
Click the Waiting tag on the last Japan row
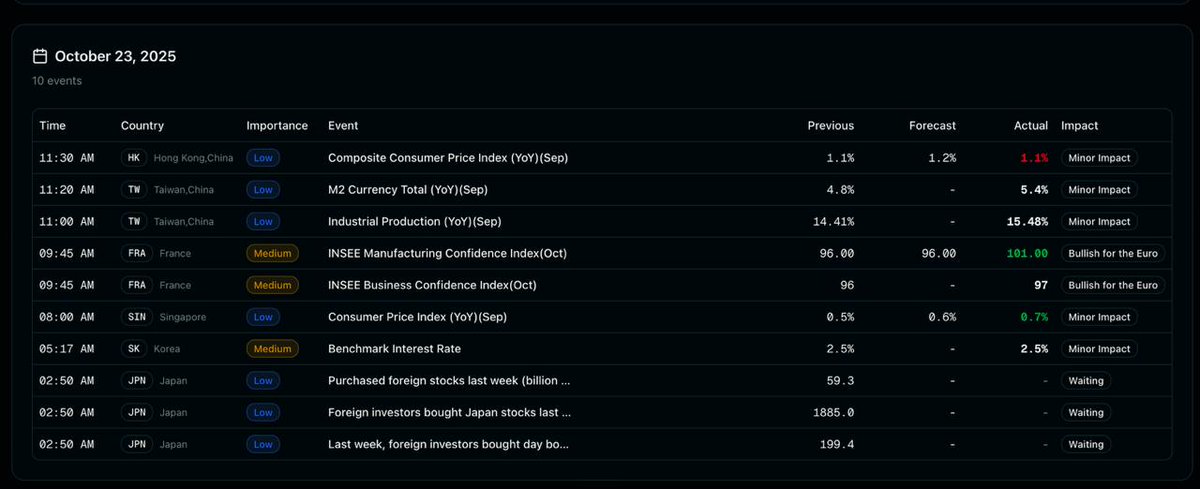click(x=1086, y=445)
